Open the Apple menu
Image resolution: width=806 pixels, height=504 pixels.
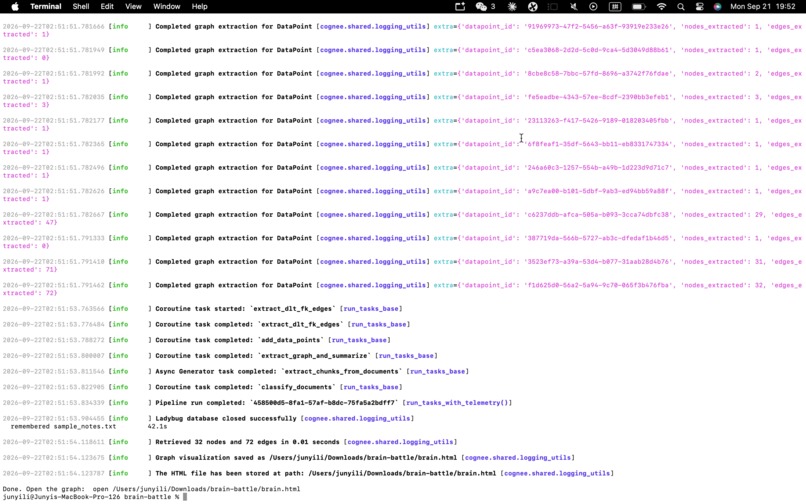coord(15,7)
